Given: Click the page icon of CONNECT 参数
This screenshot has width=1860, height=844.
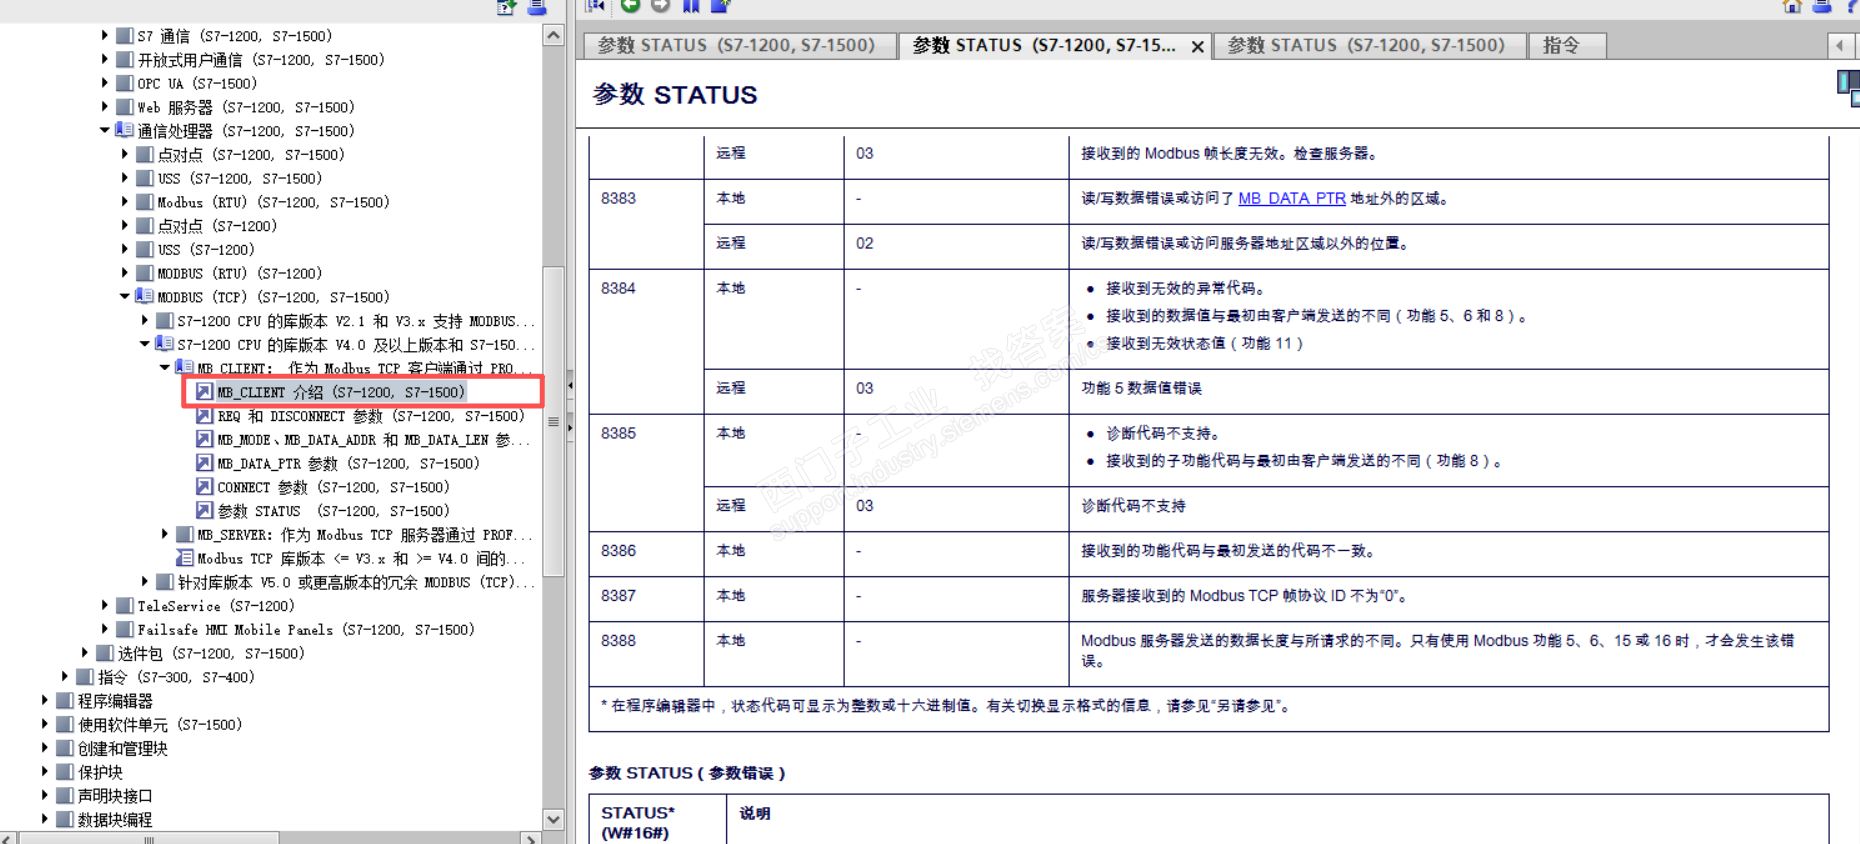Looking at the screenshot, I should 204,487.
